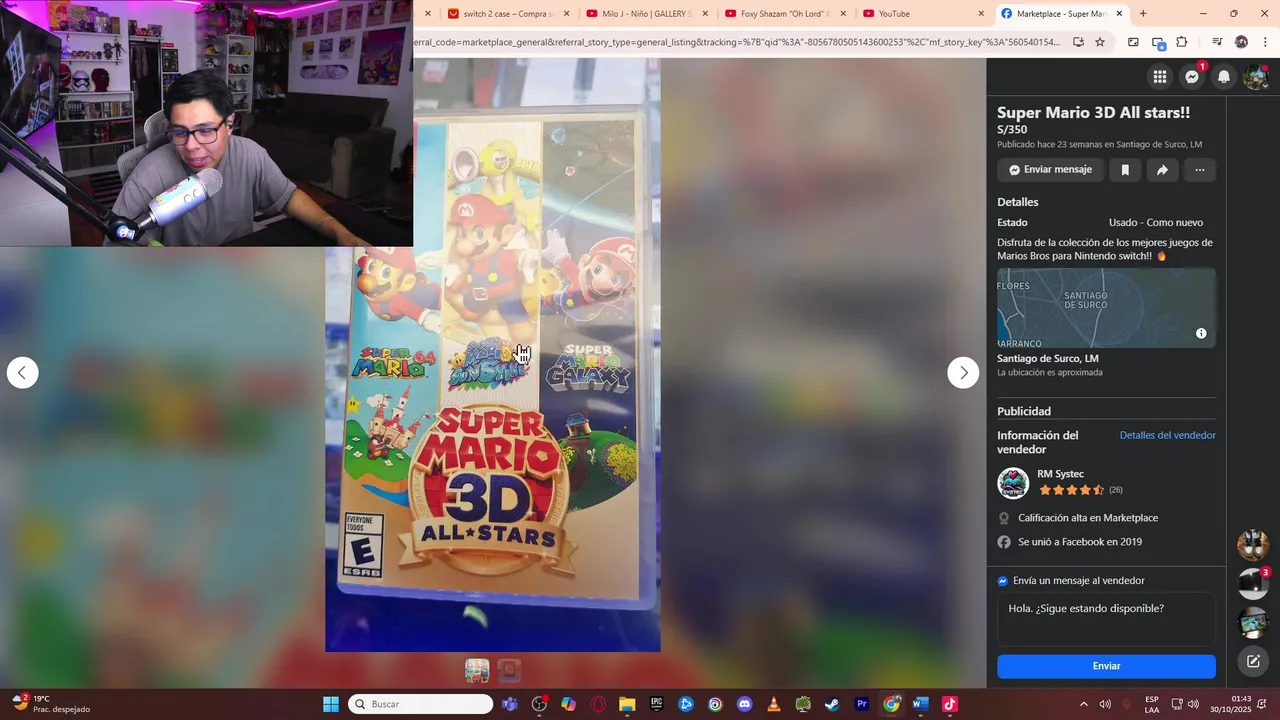
Task: Share the listing with the arrow button
Action: point(1162,170)
